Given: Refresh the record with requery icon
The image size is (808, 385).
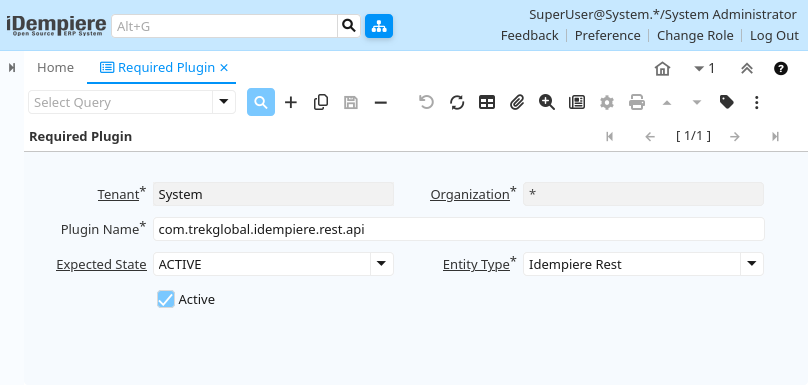Looking at the screenshot, I should tap(457, 103).
